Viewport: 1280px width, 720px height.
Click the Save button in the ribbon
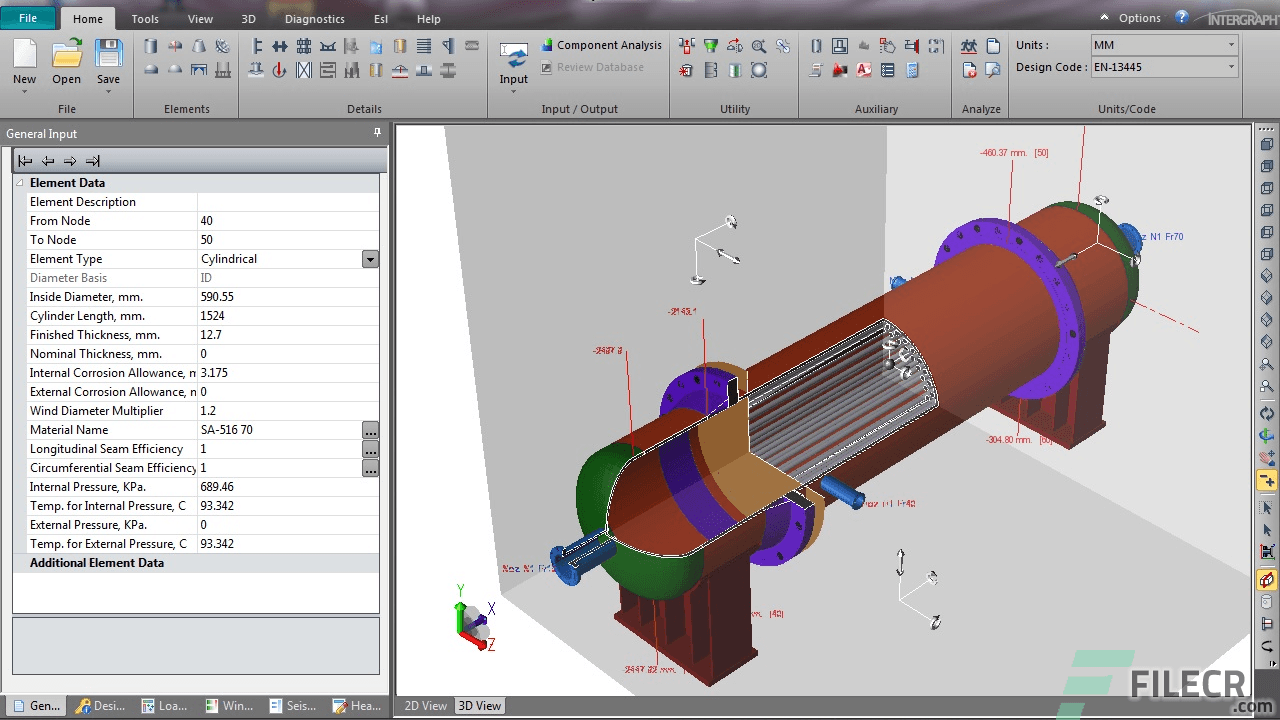[x=108, y=61]
